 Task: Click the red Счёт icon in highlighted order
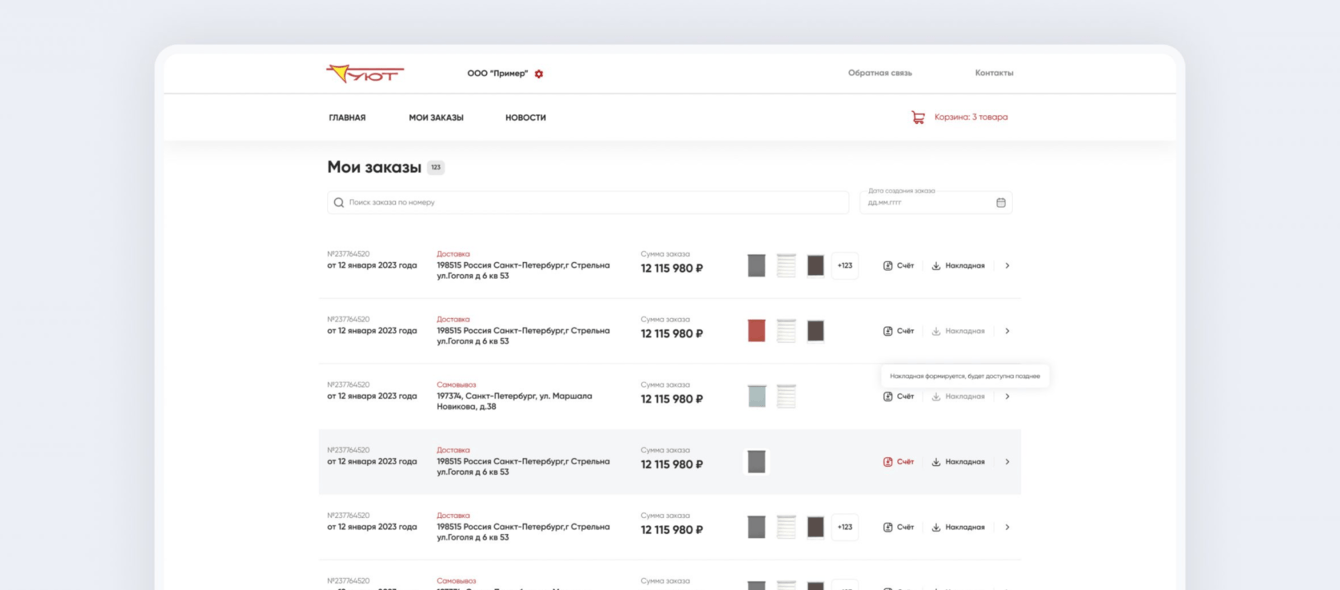pos(887,462)
